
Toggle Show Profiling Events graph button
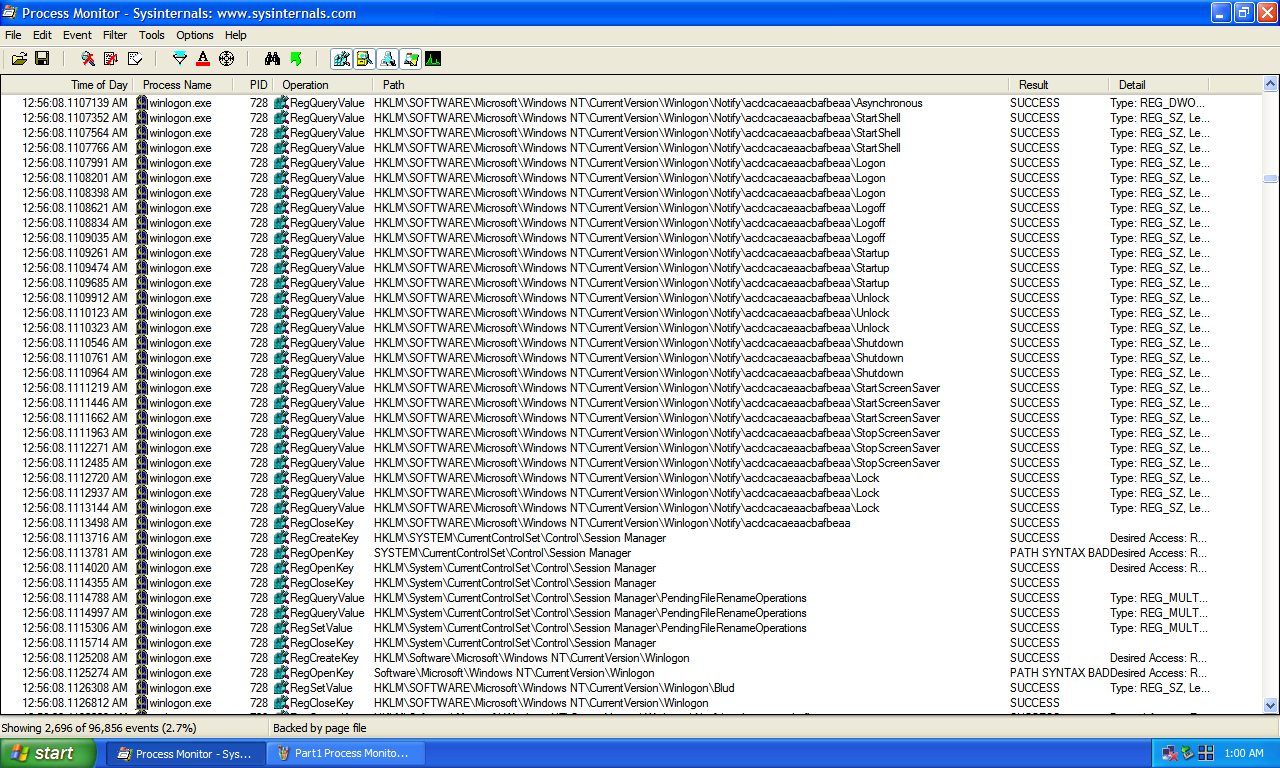[x=433, y=59]
